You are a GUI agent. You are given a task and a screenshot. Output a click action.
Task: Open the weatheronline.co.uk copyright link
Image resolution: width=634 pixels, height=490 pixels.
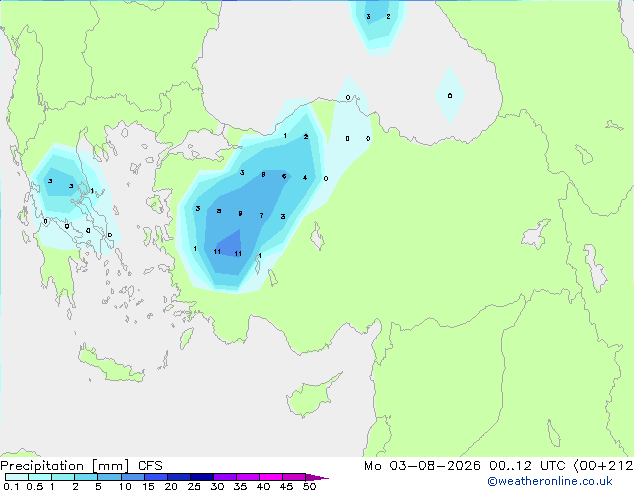coord(550,481)
